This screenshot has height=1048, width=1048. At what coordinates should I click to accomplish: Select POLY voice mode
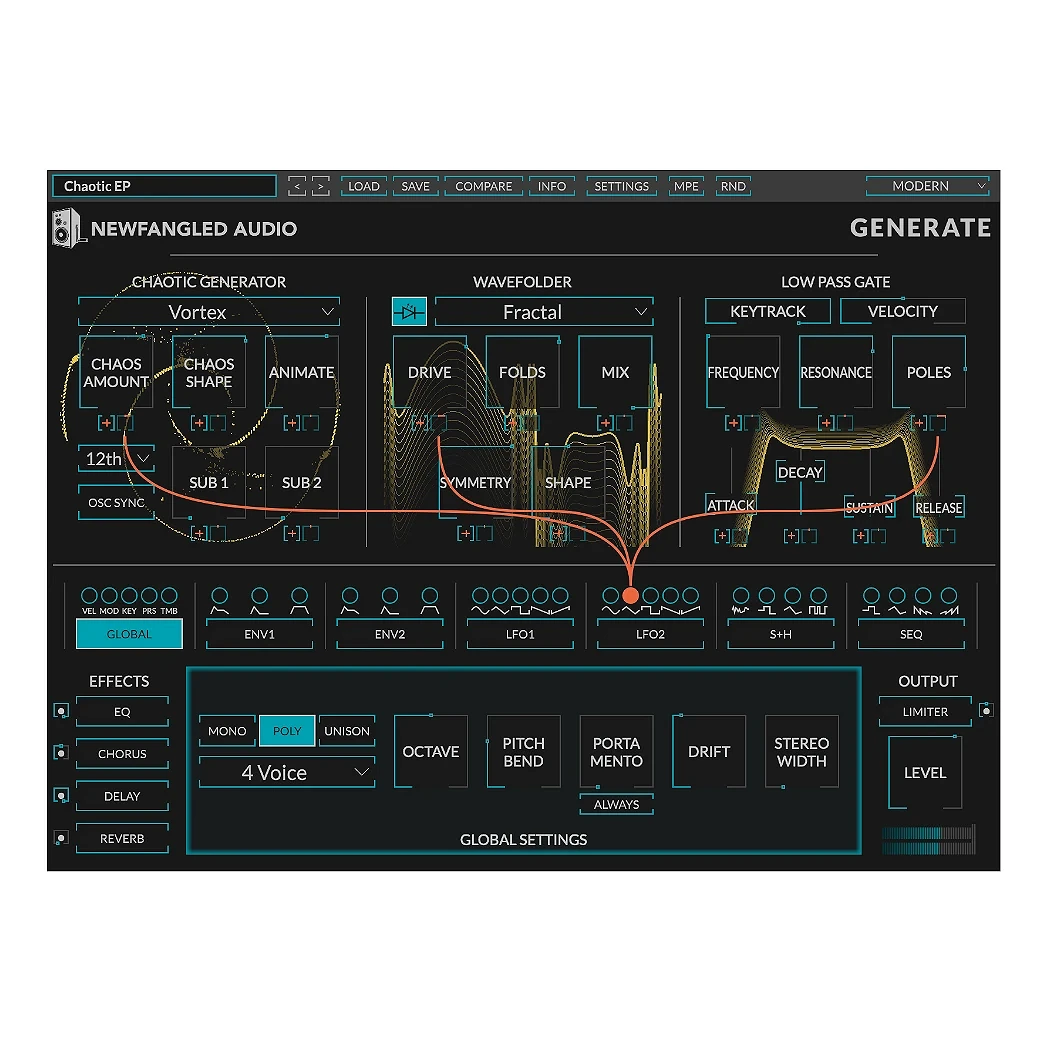pyautogui.click(x=287, y=731)
